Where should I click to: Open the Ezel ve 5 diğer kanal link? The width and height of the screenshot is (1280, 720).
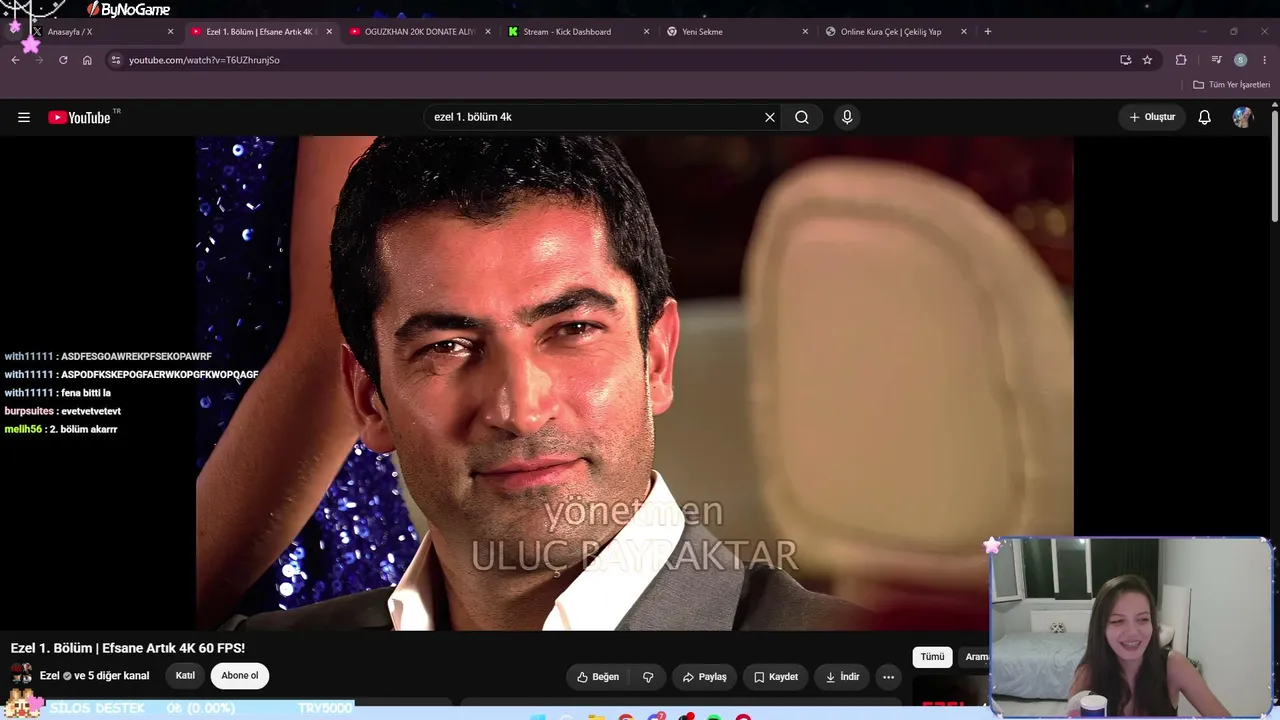pos(94,676)
